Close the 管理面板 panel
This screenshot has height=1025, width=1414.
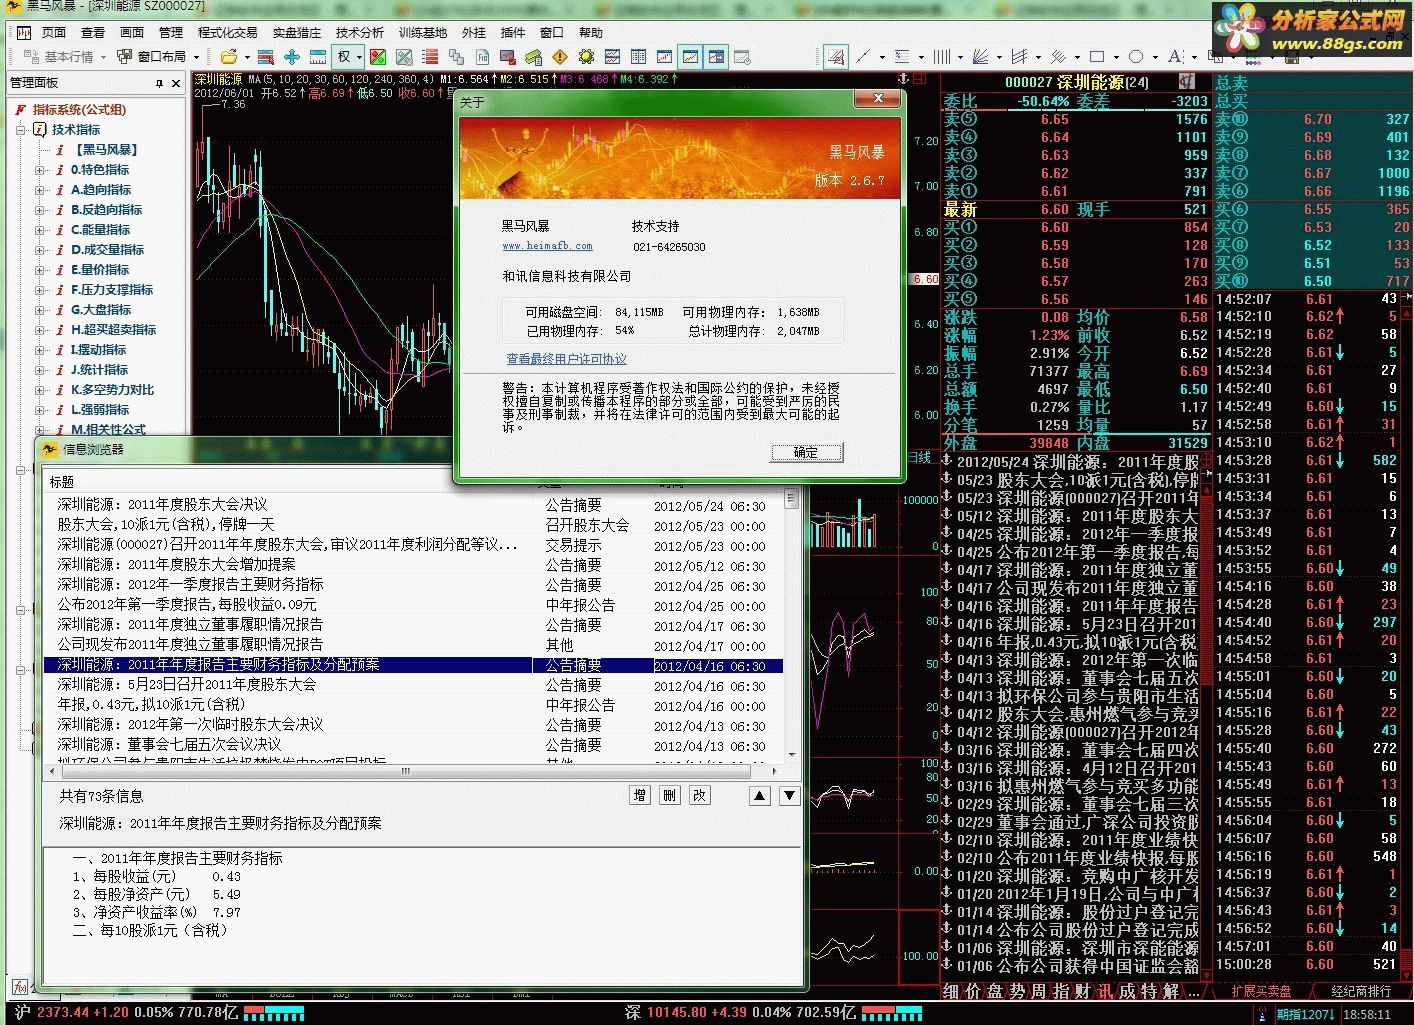coord(176,83)
